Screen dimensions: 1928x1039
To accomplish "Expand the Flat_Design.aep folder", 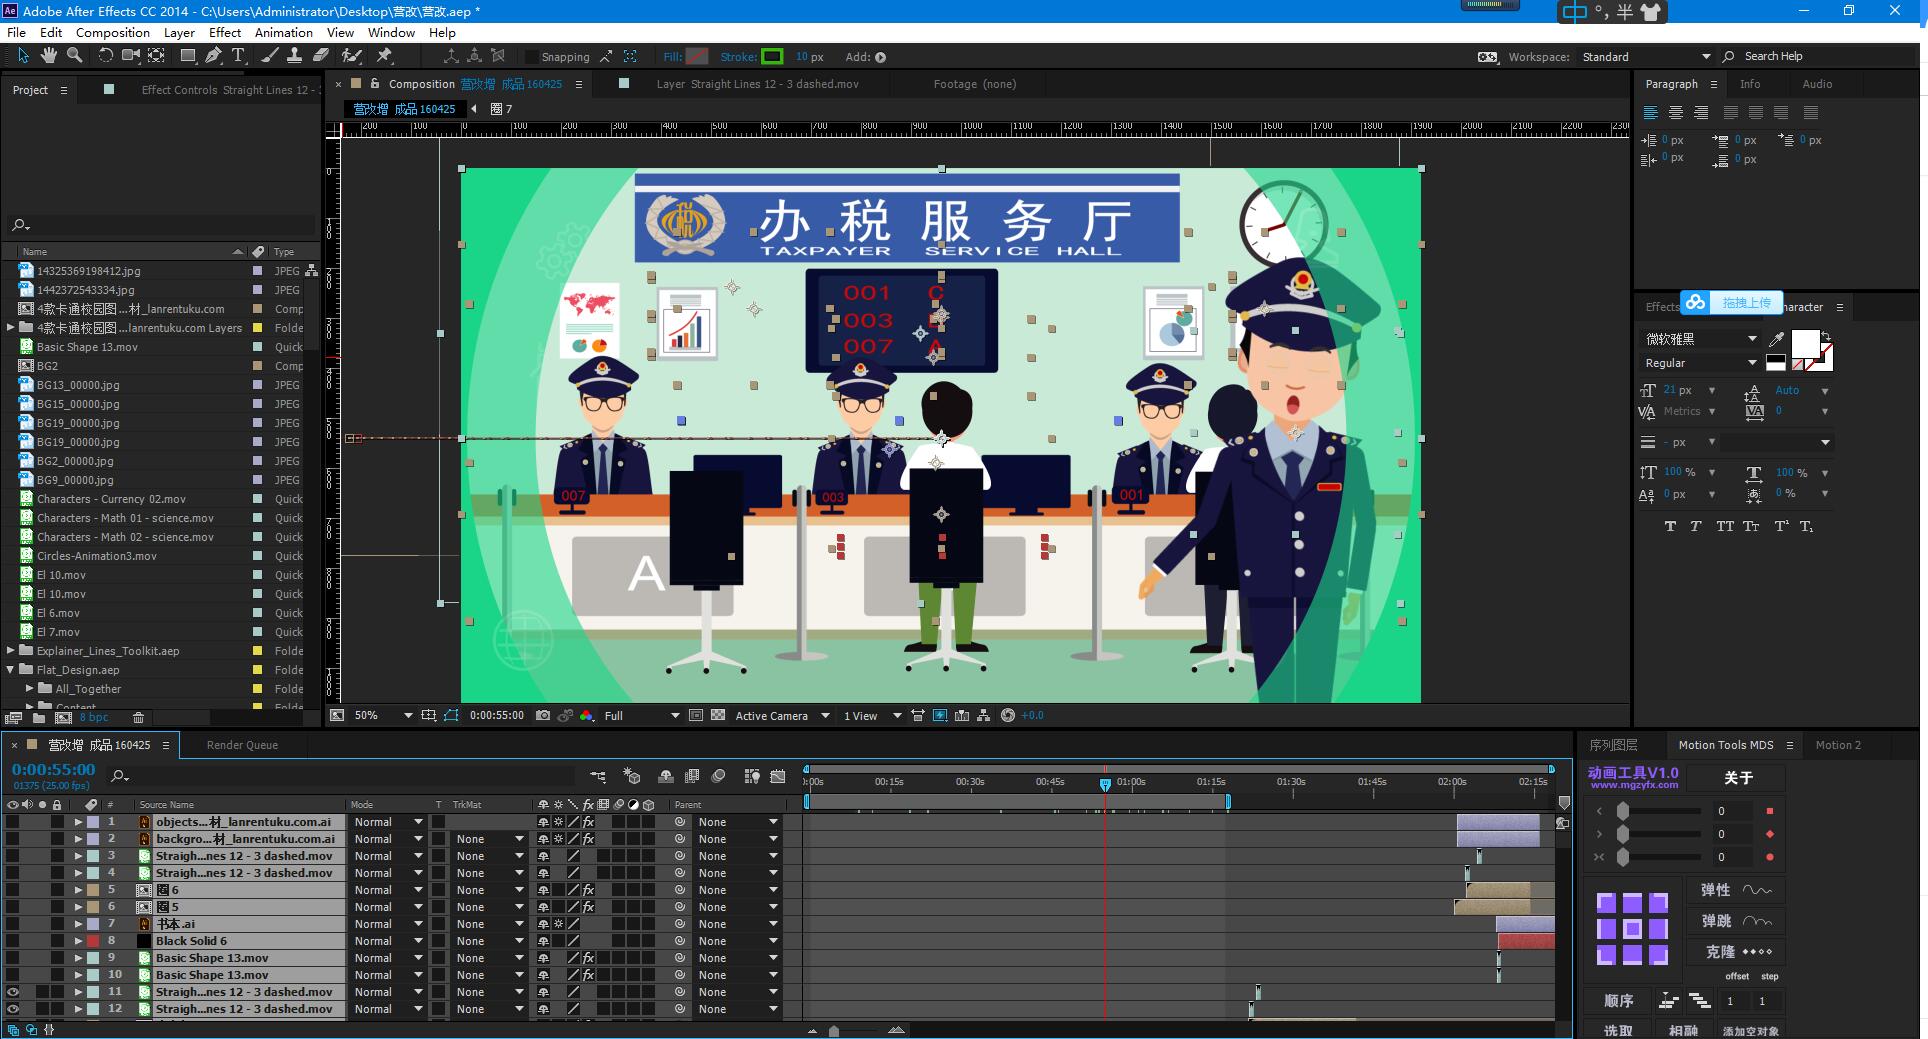I will click(11, 670).
